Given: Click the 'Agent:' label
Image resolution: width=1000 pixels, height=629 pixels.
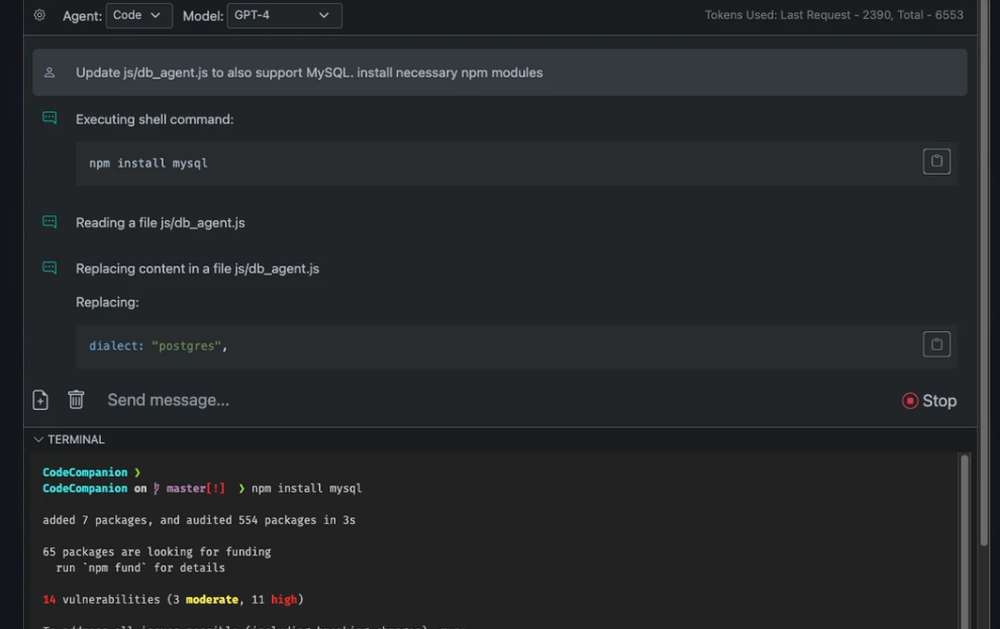Looking at the screenshot, I should tap(82, 16).
